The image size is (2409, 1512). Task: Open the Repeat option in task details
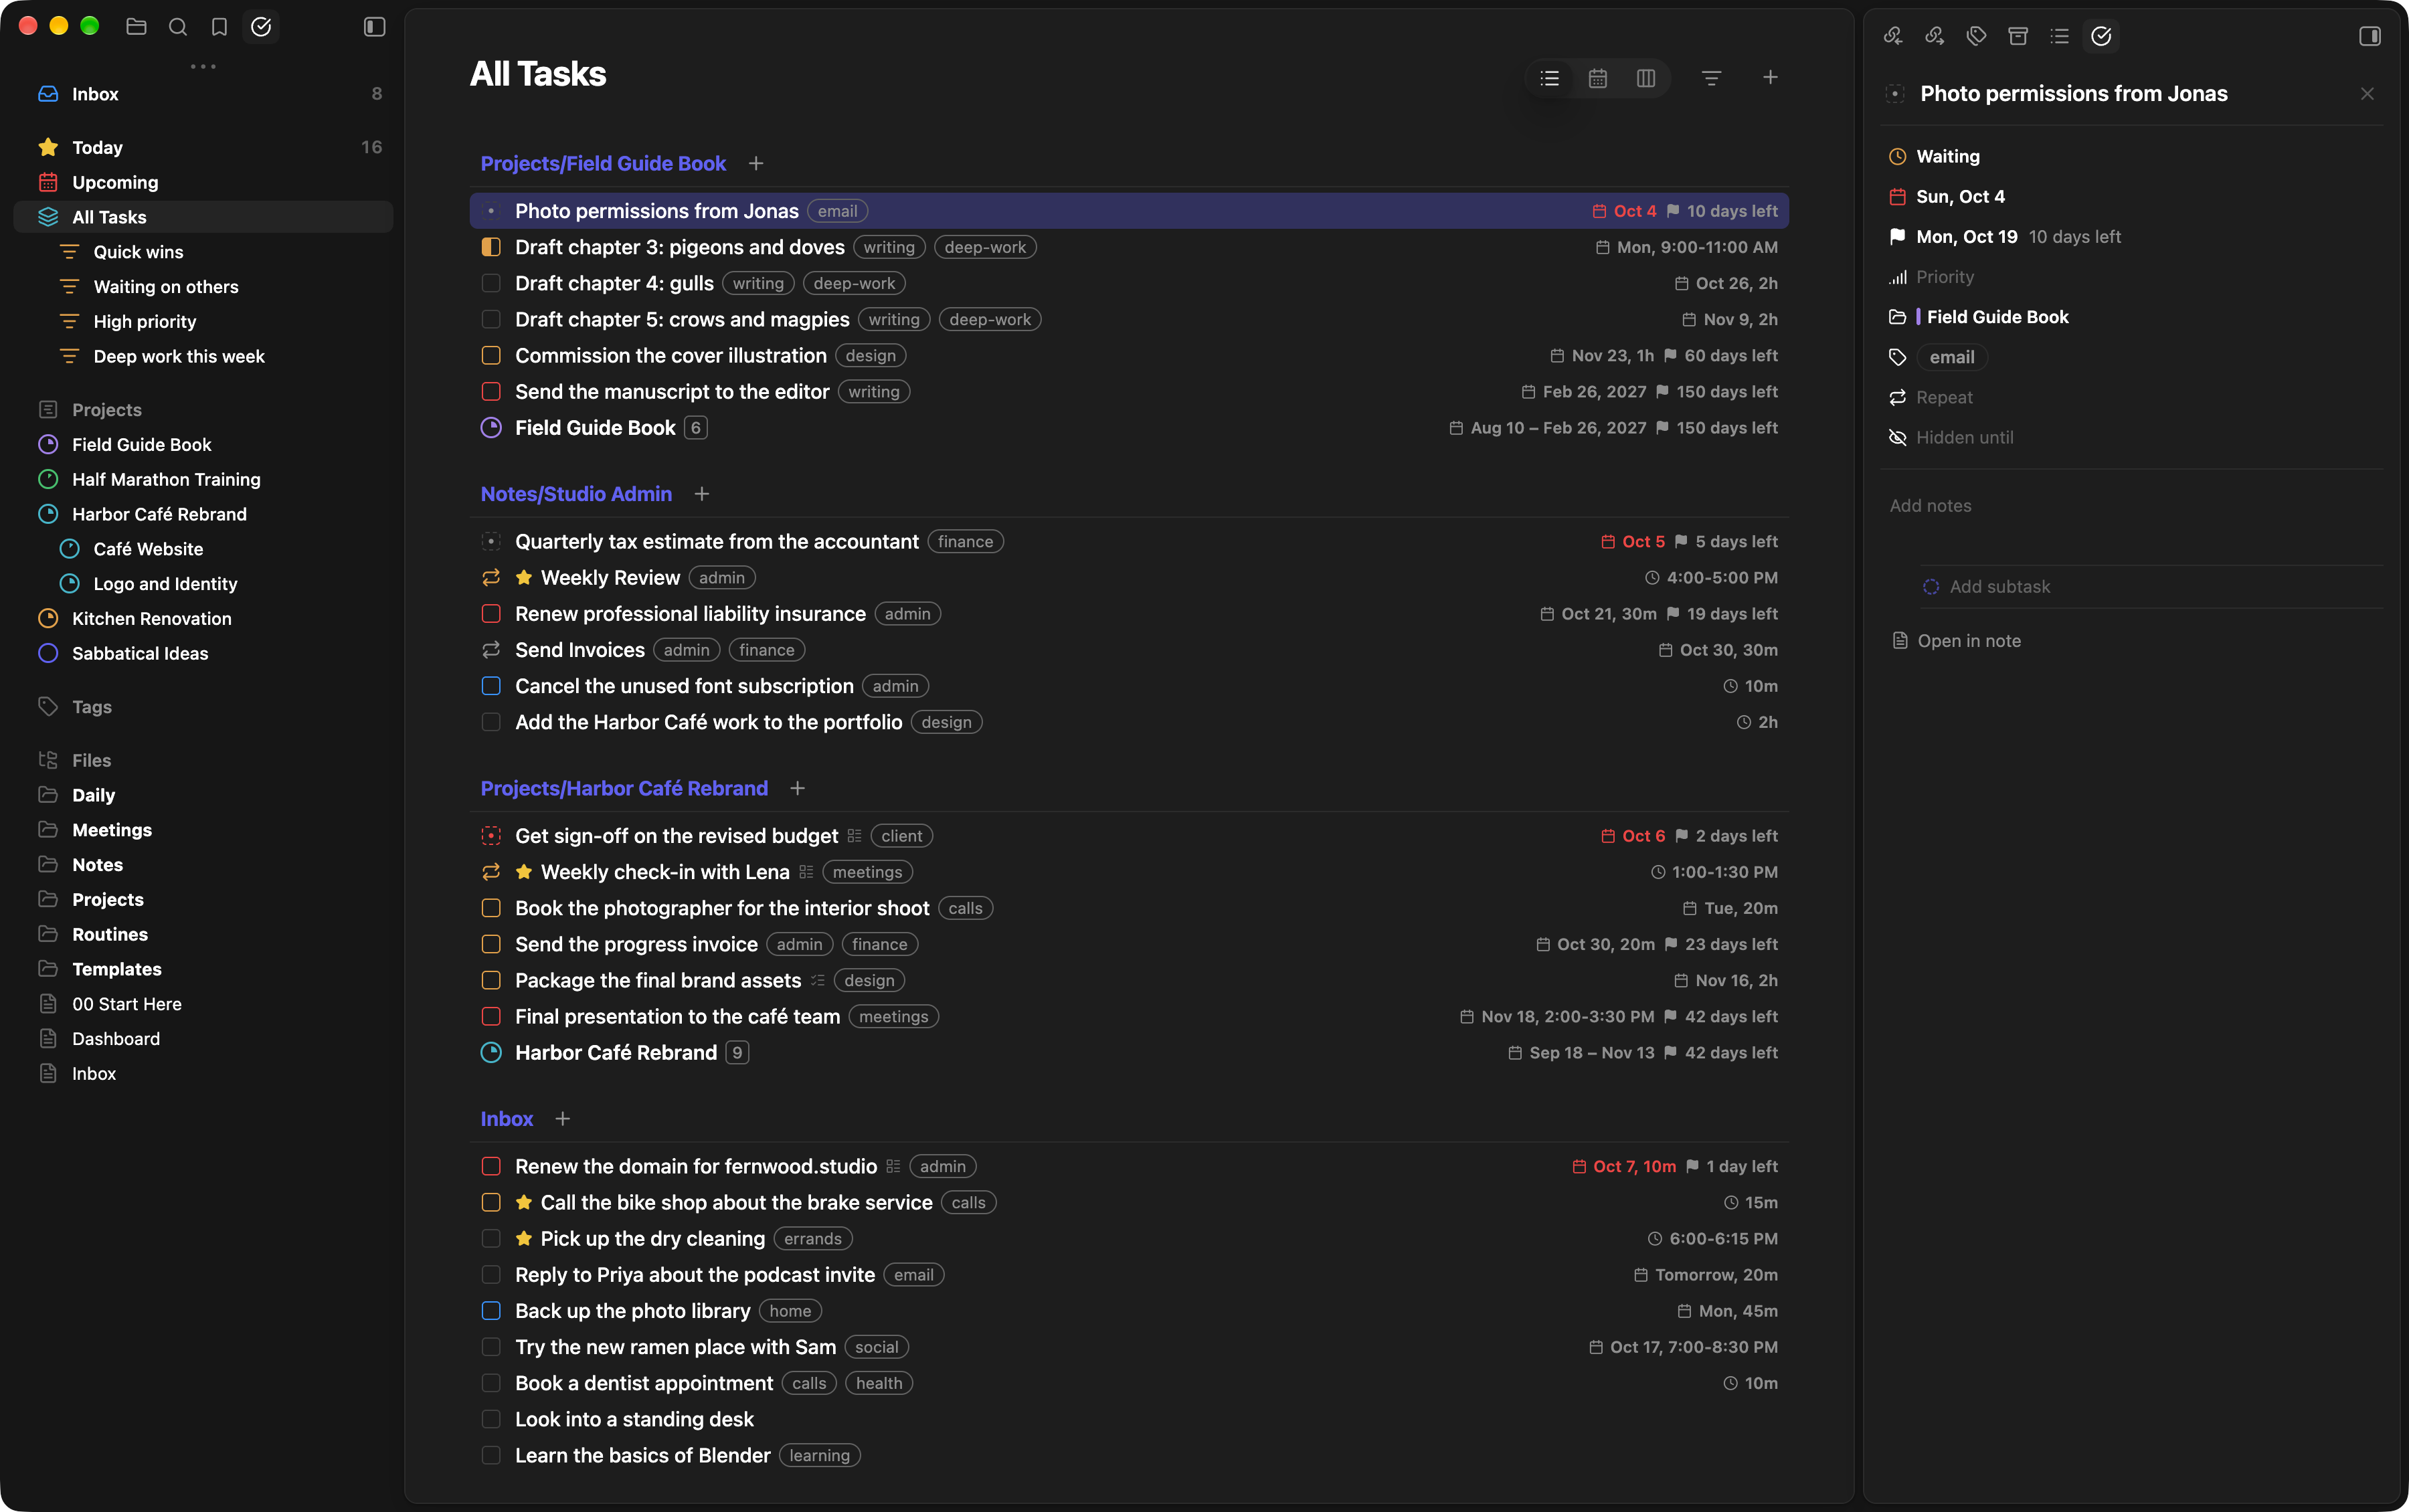coord(1944,397)
